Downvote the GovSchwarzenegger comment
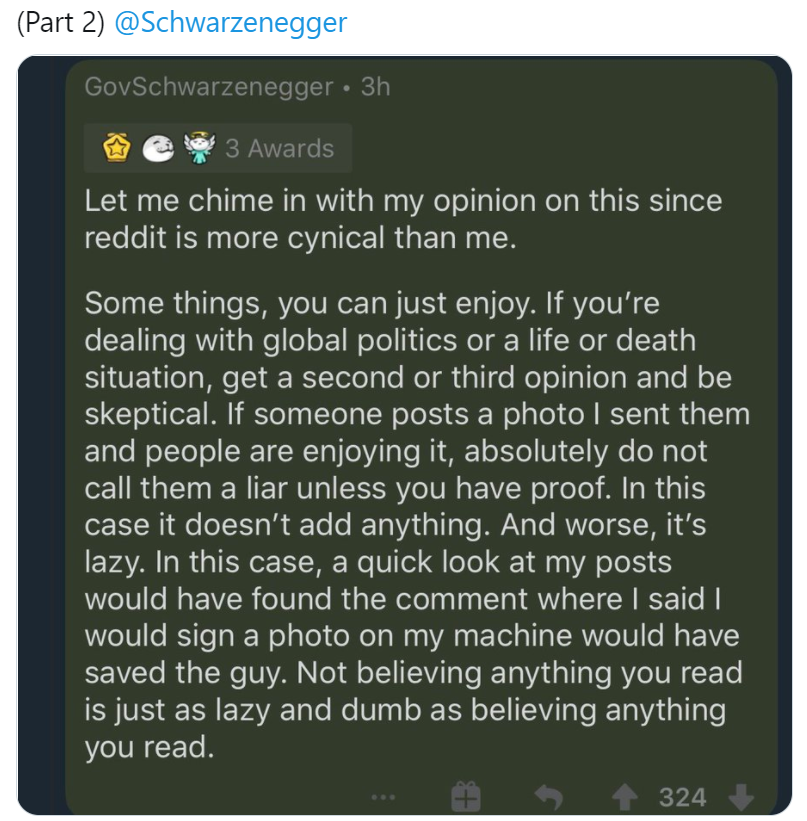Image resolution: width=807 pixels, height=821 pixels. (741, 798)
